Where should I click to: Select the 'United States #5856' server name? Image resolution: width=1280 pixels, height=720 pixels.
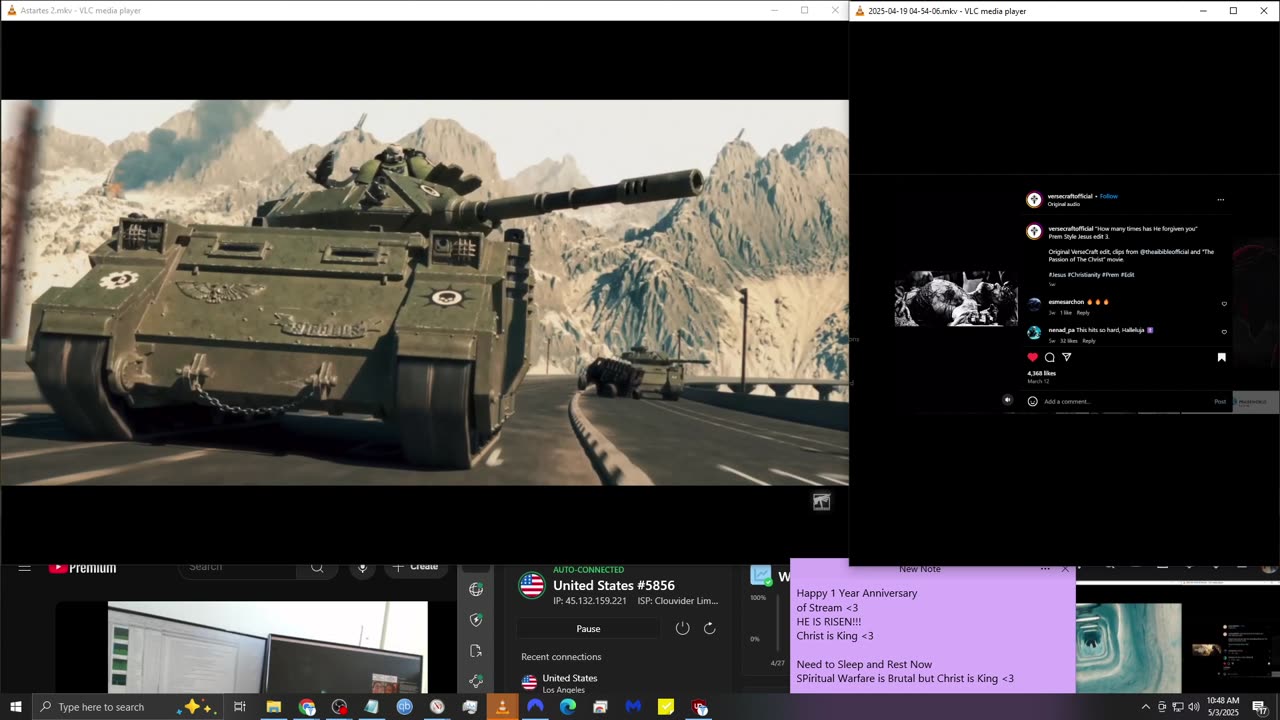pos(614,585)
